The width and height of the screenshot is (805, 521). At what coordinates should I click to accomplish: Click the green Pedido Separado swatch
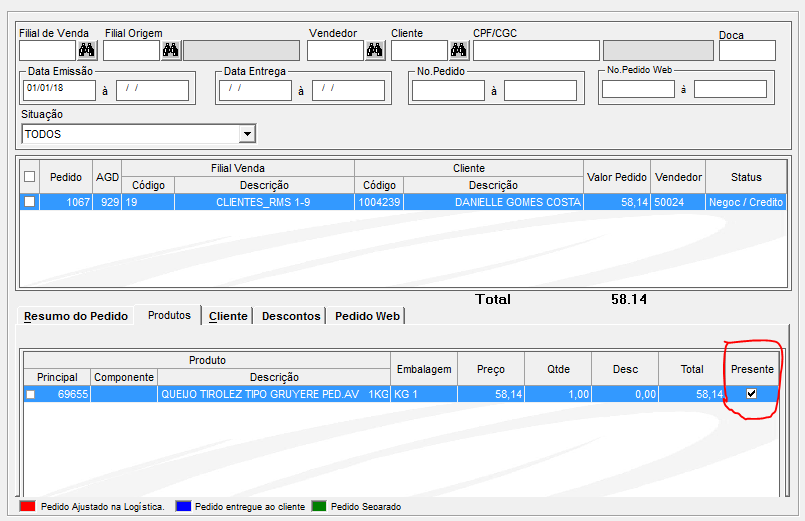(x=319, y=507)
